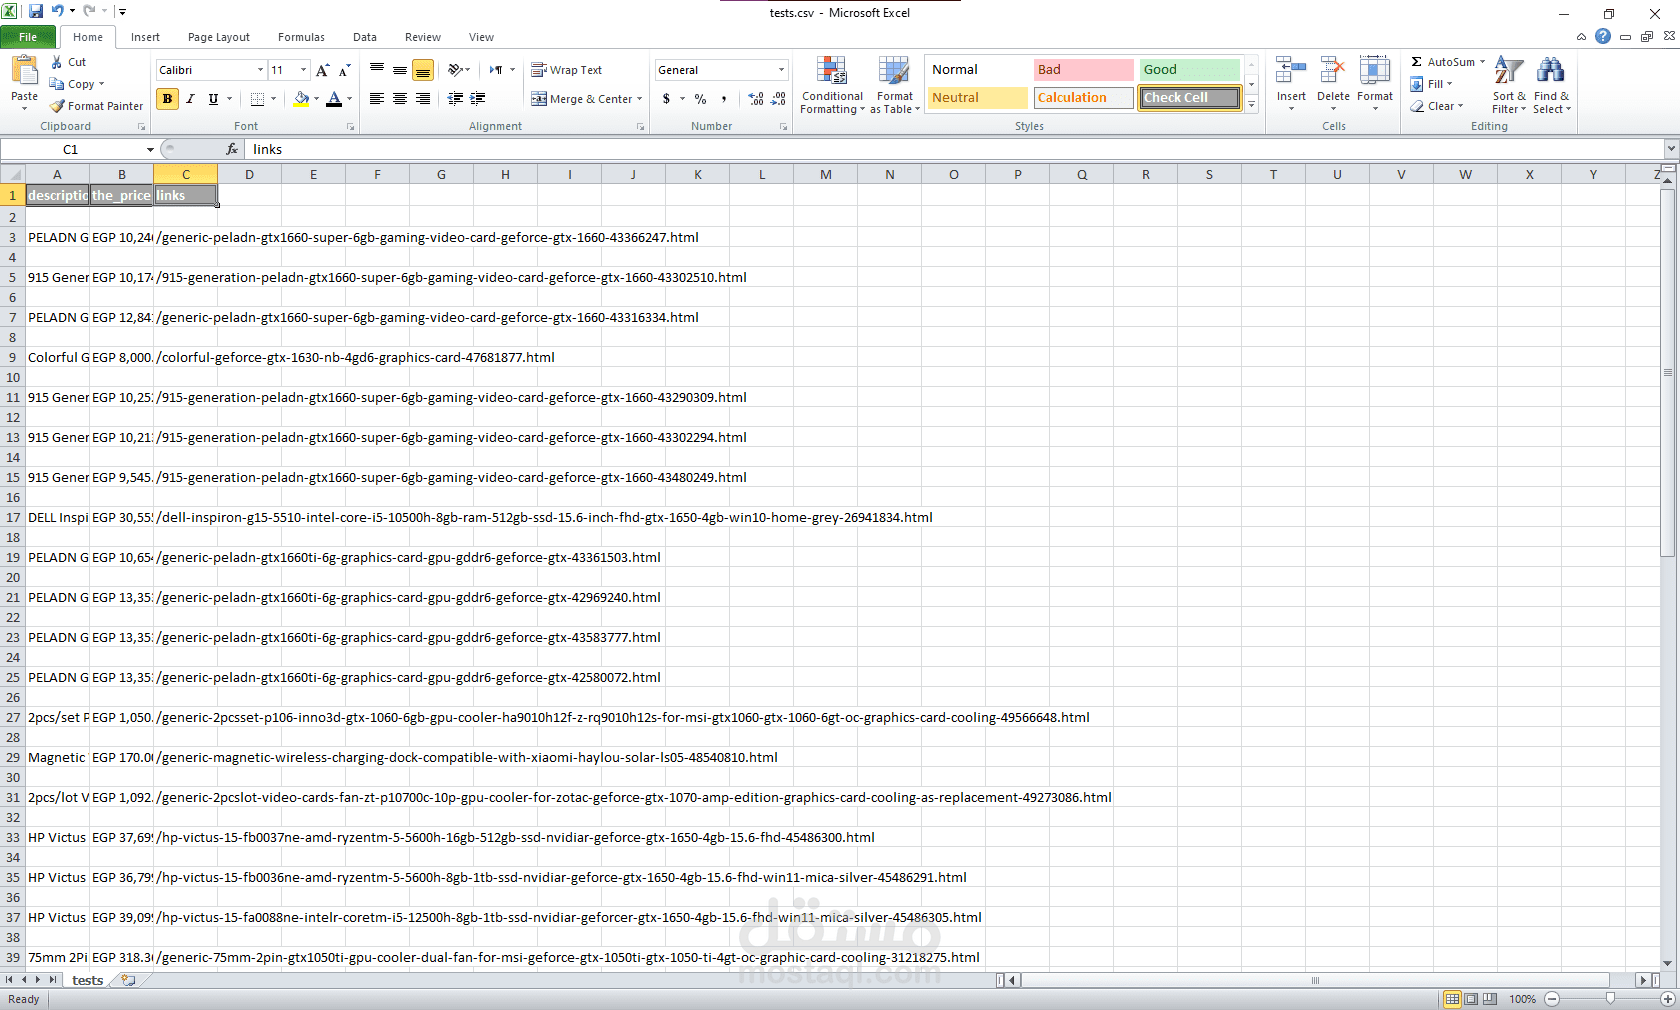This screenshot has width=1680, height=1010.
Task: Switch to the Page Layout tab
Action: 219,37
